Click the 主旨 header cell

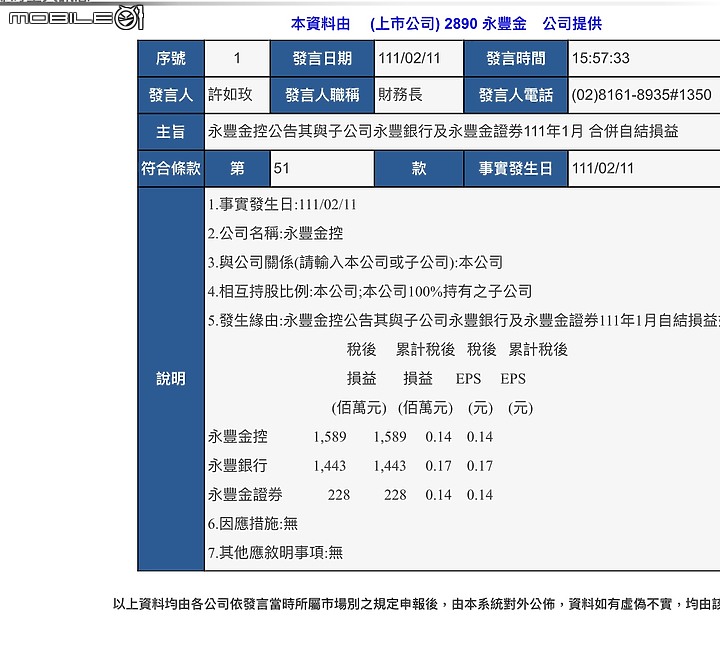click(x=171, y=132)
